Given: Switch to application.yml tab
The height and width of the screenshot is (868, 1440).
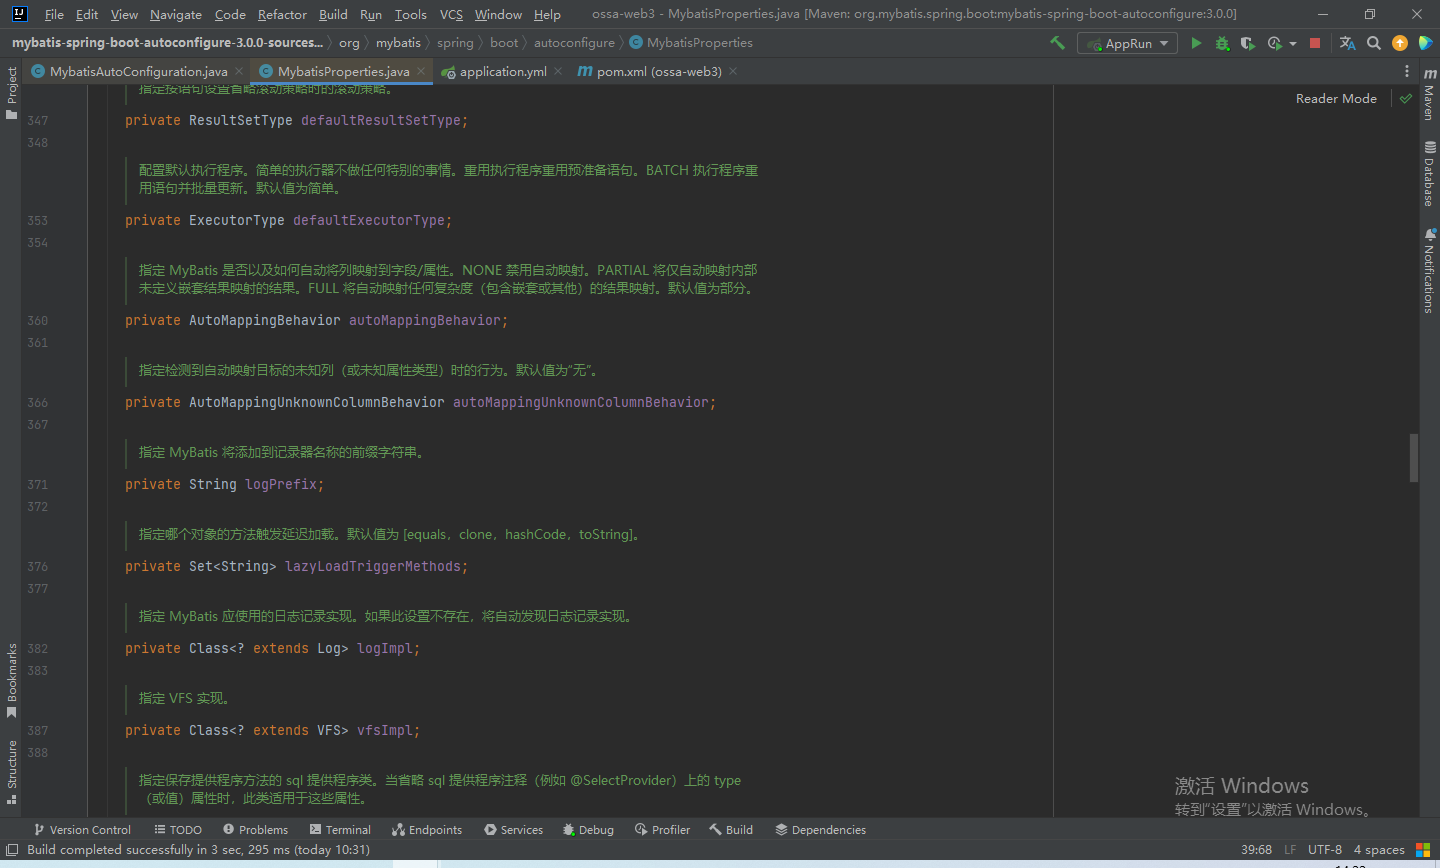Looking at the screenshot, I should pos(502,71).
